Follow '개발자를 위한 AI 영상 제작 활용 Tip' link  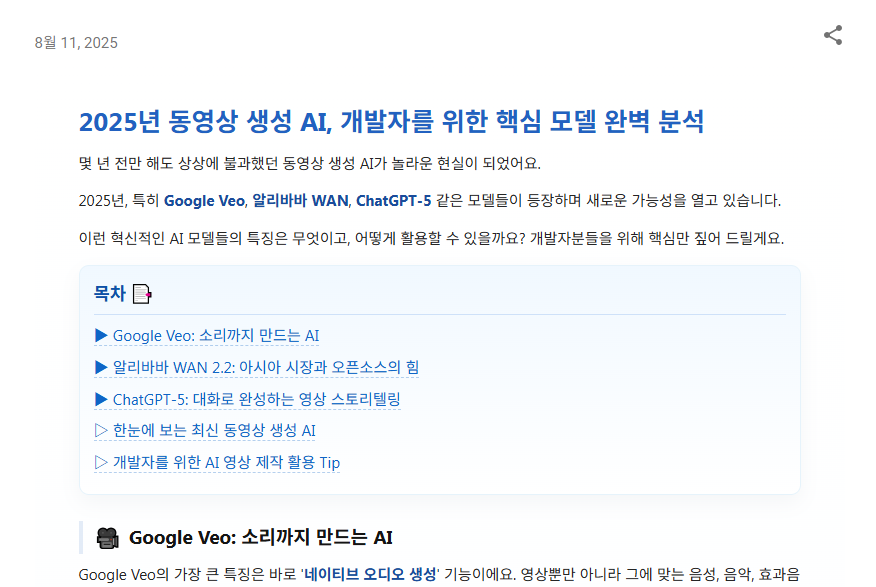point(226,462)
